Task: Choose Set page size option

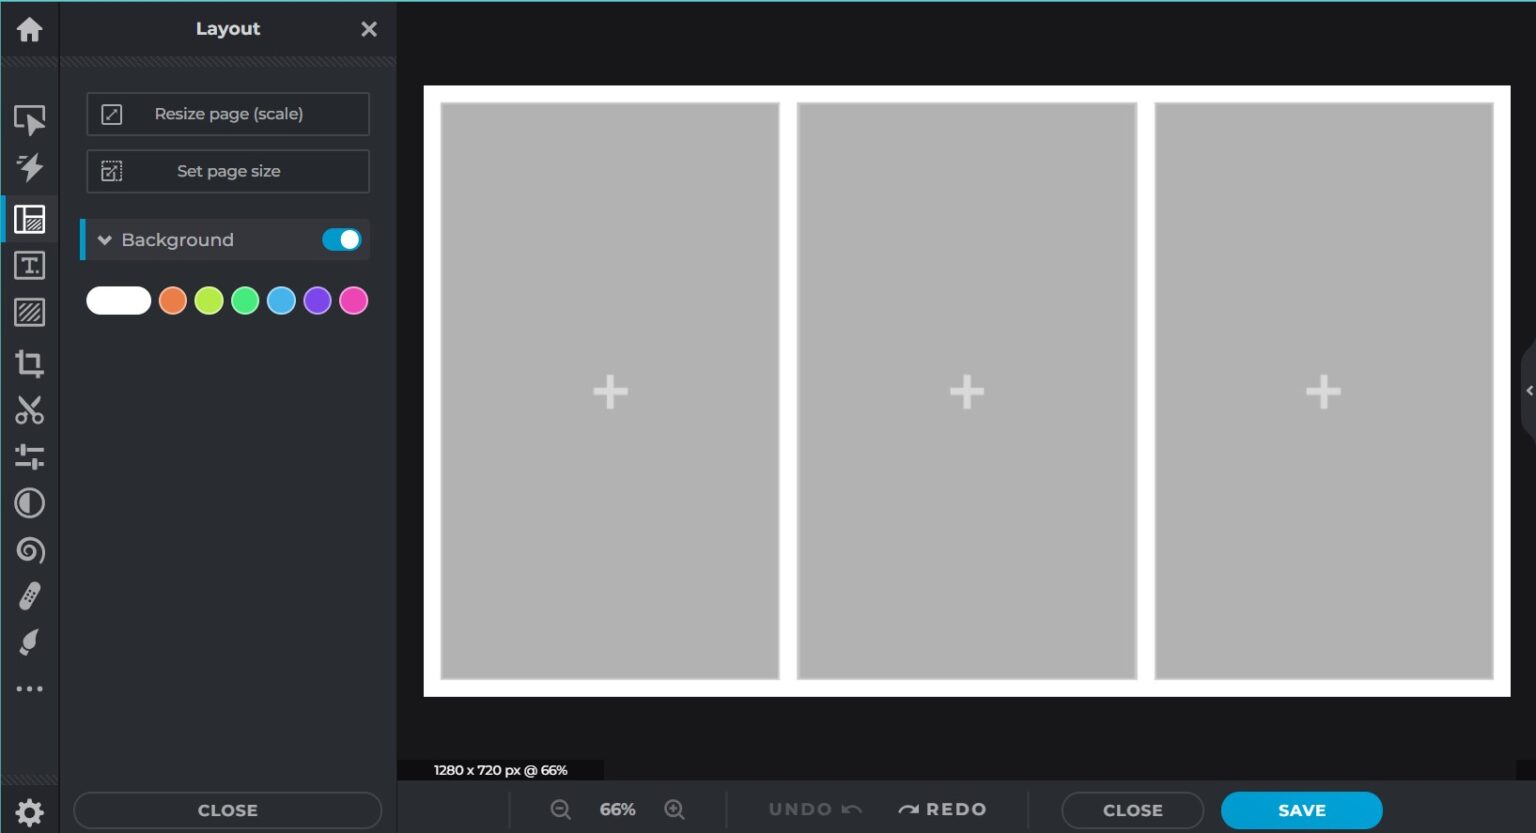Action: (228, 171)
